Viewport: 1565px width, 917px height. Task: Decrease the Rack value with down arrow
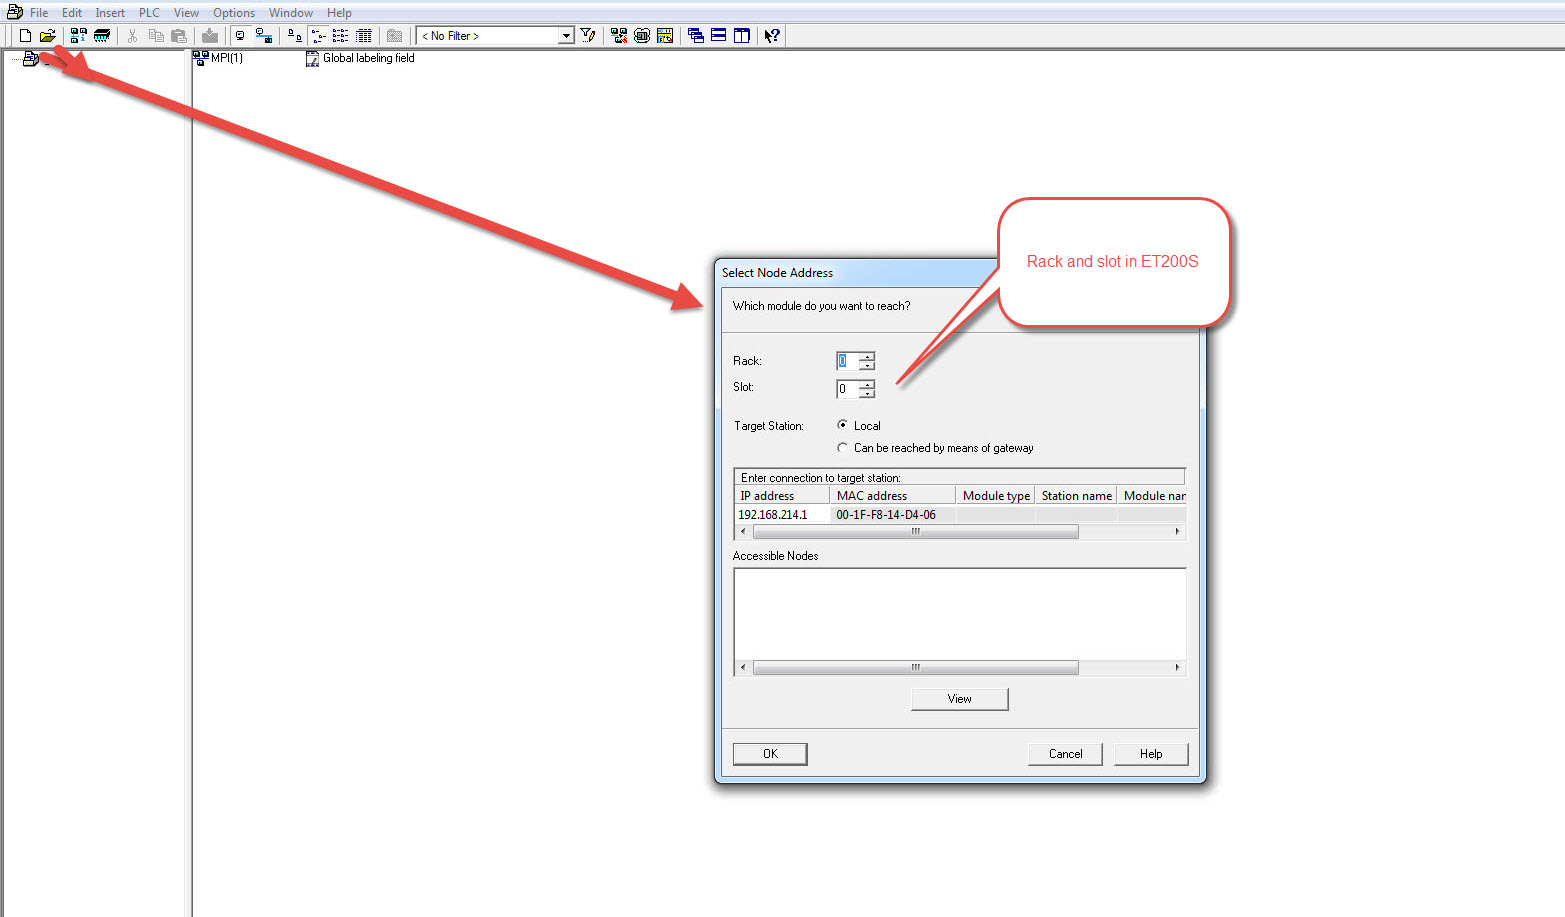[x=867, y=365]
